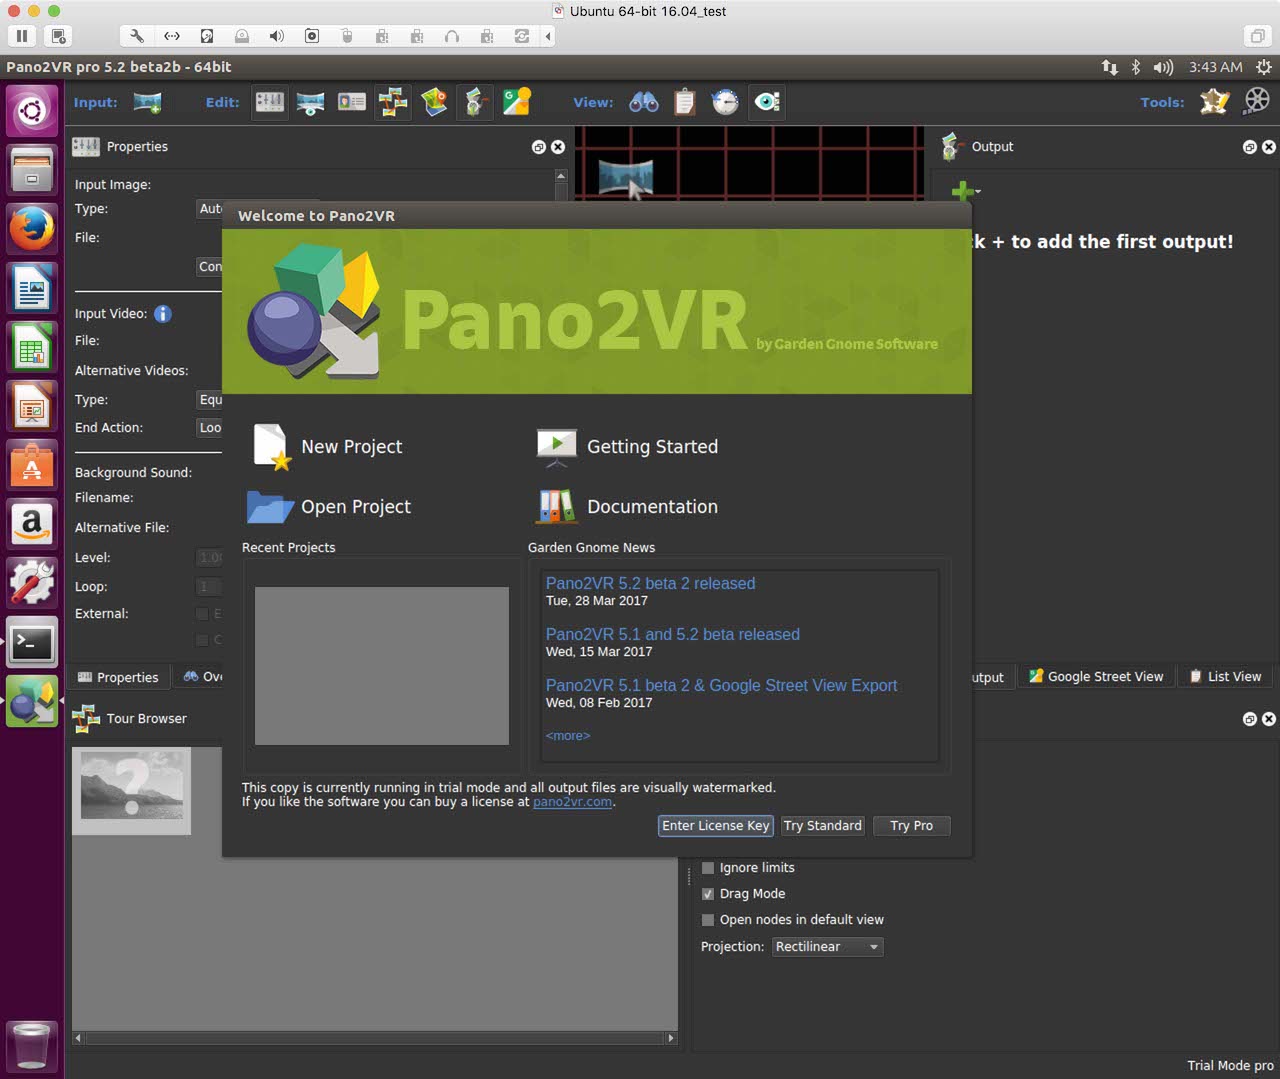The image size is (1280, 1079).
Task: Click the Input Video info icon
Action: [x=163, y=314]
